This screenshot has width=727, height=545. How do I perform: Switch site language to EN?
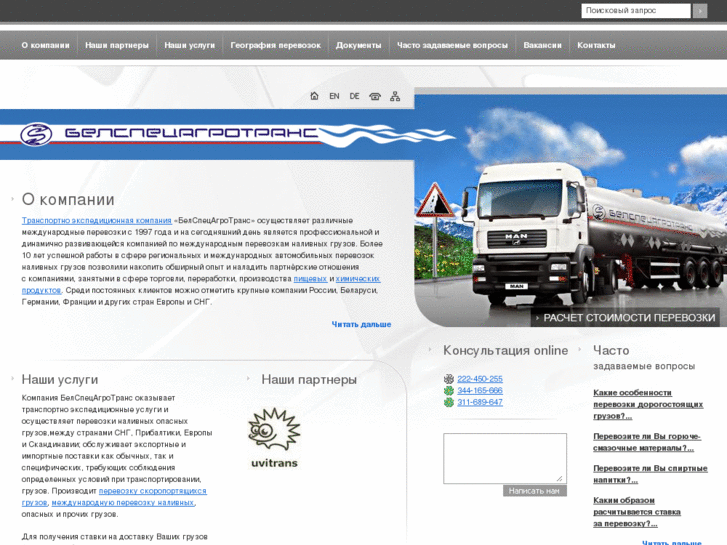pyautogui.click(x=334, y=96)
